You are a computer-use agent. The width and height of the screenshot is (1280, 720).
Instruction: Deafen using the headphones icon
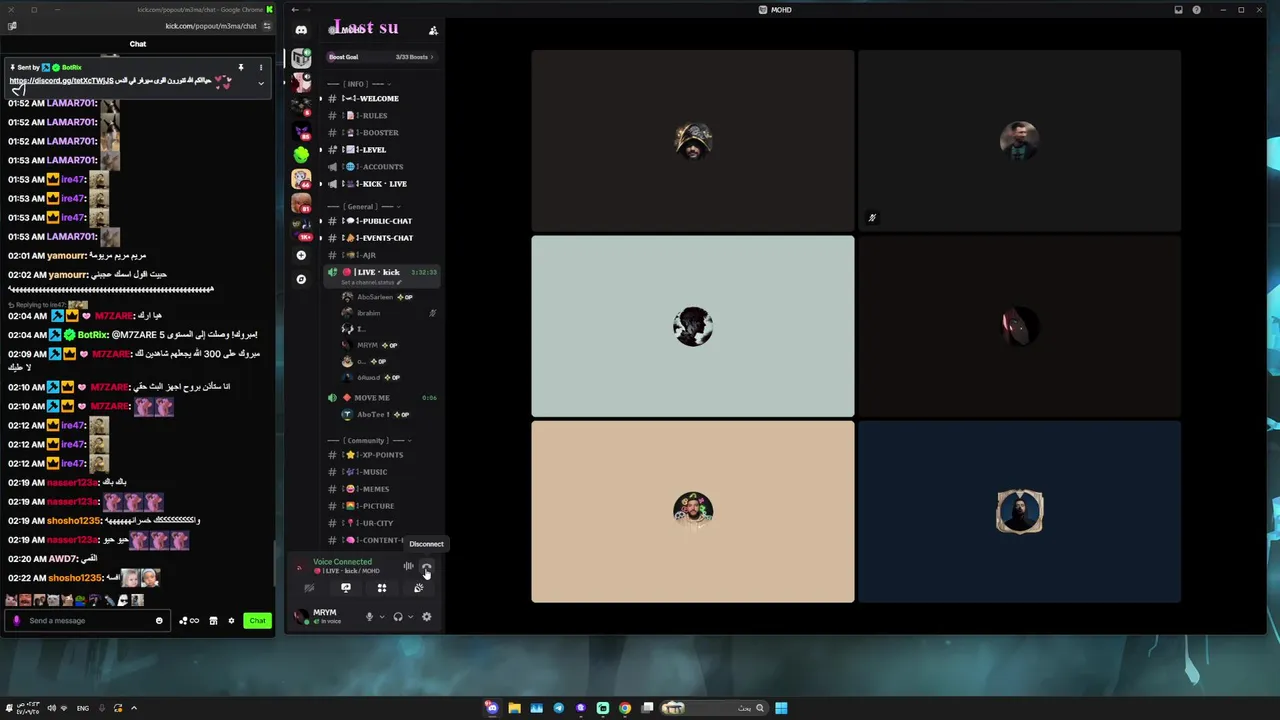[398, 616]
